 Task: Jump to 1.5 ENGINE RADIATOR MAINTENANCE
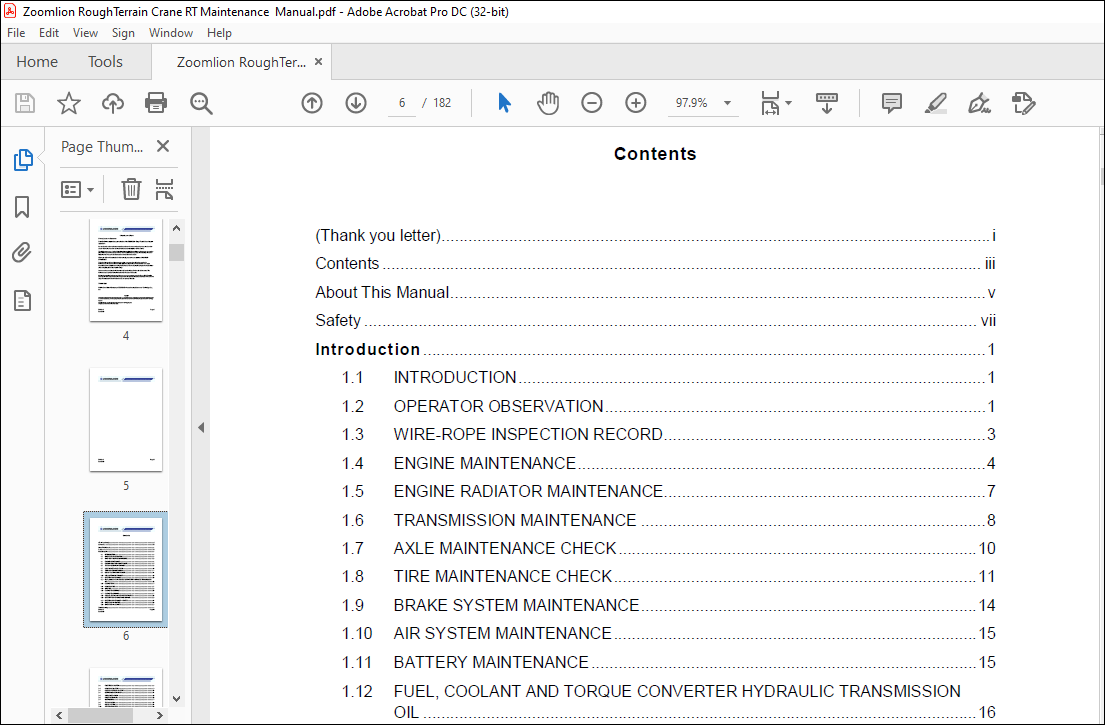(x=668, y=491)
